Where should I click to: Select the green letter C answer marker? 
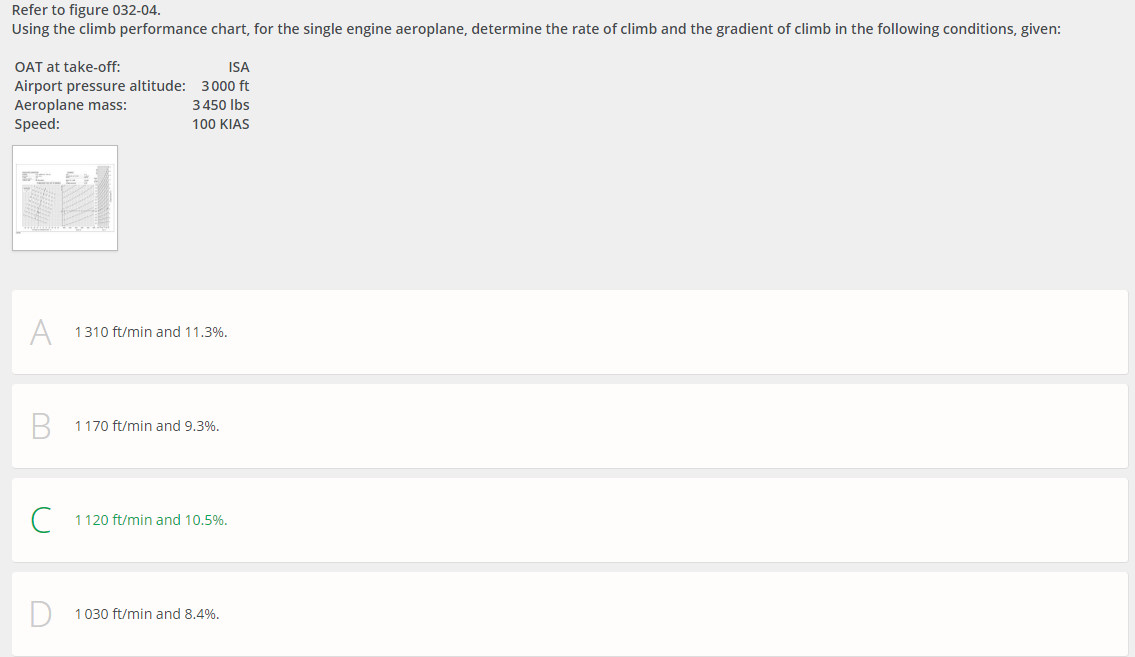41,520
